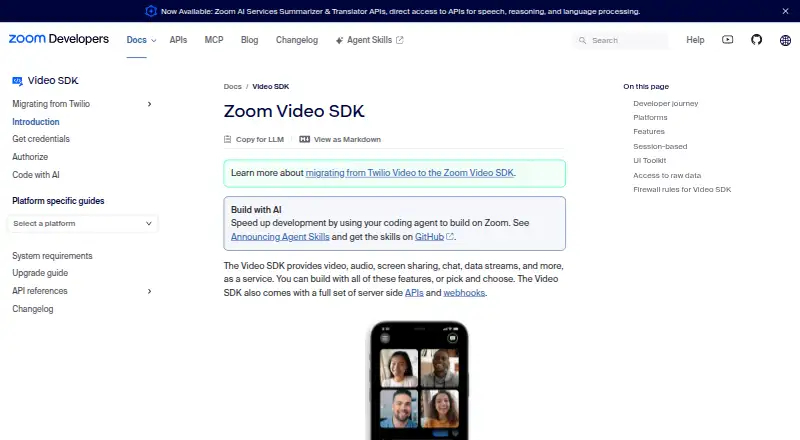Open the migrating from Twilio Video link

[410, 173]
